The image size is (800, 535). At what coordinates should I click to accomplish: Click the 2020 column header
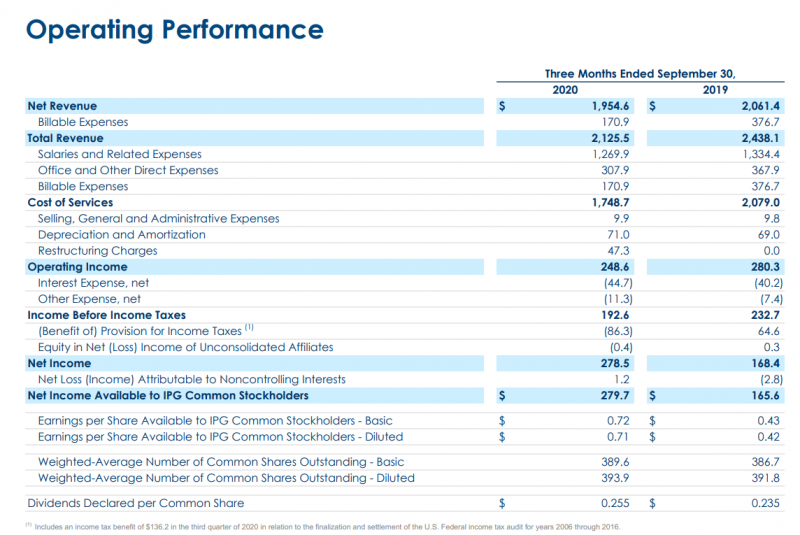tap(566, 89)
